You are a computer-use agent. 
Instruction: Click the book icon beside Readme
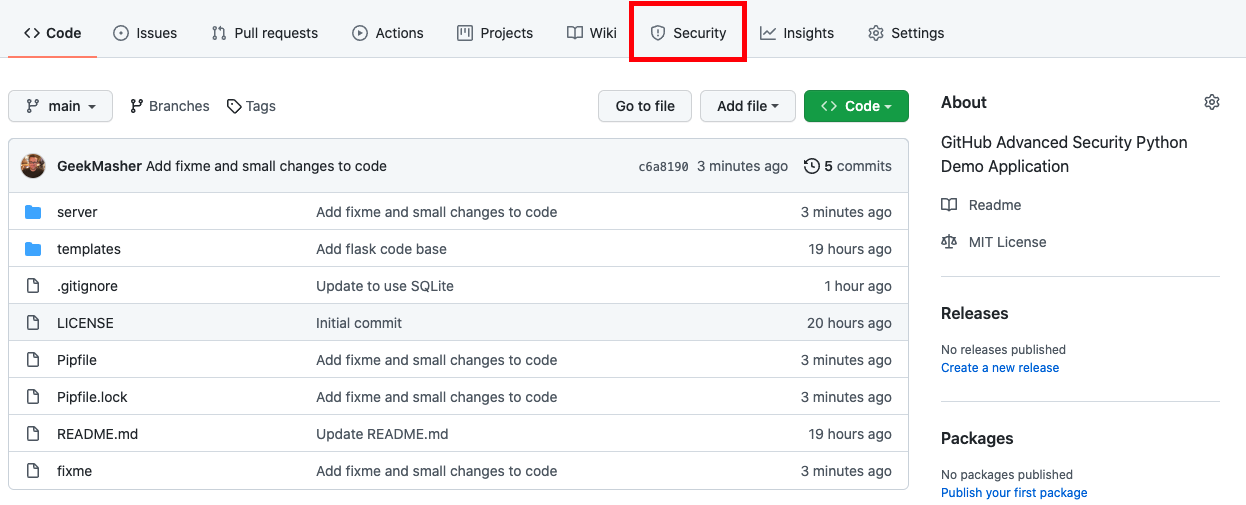[949, 205]
